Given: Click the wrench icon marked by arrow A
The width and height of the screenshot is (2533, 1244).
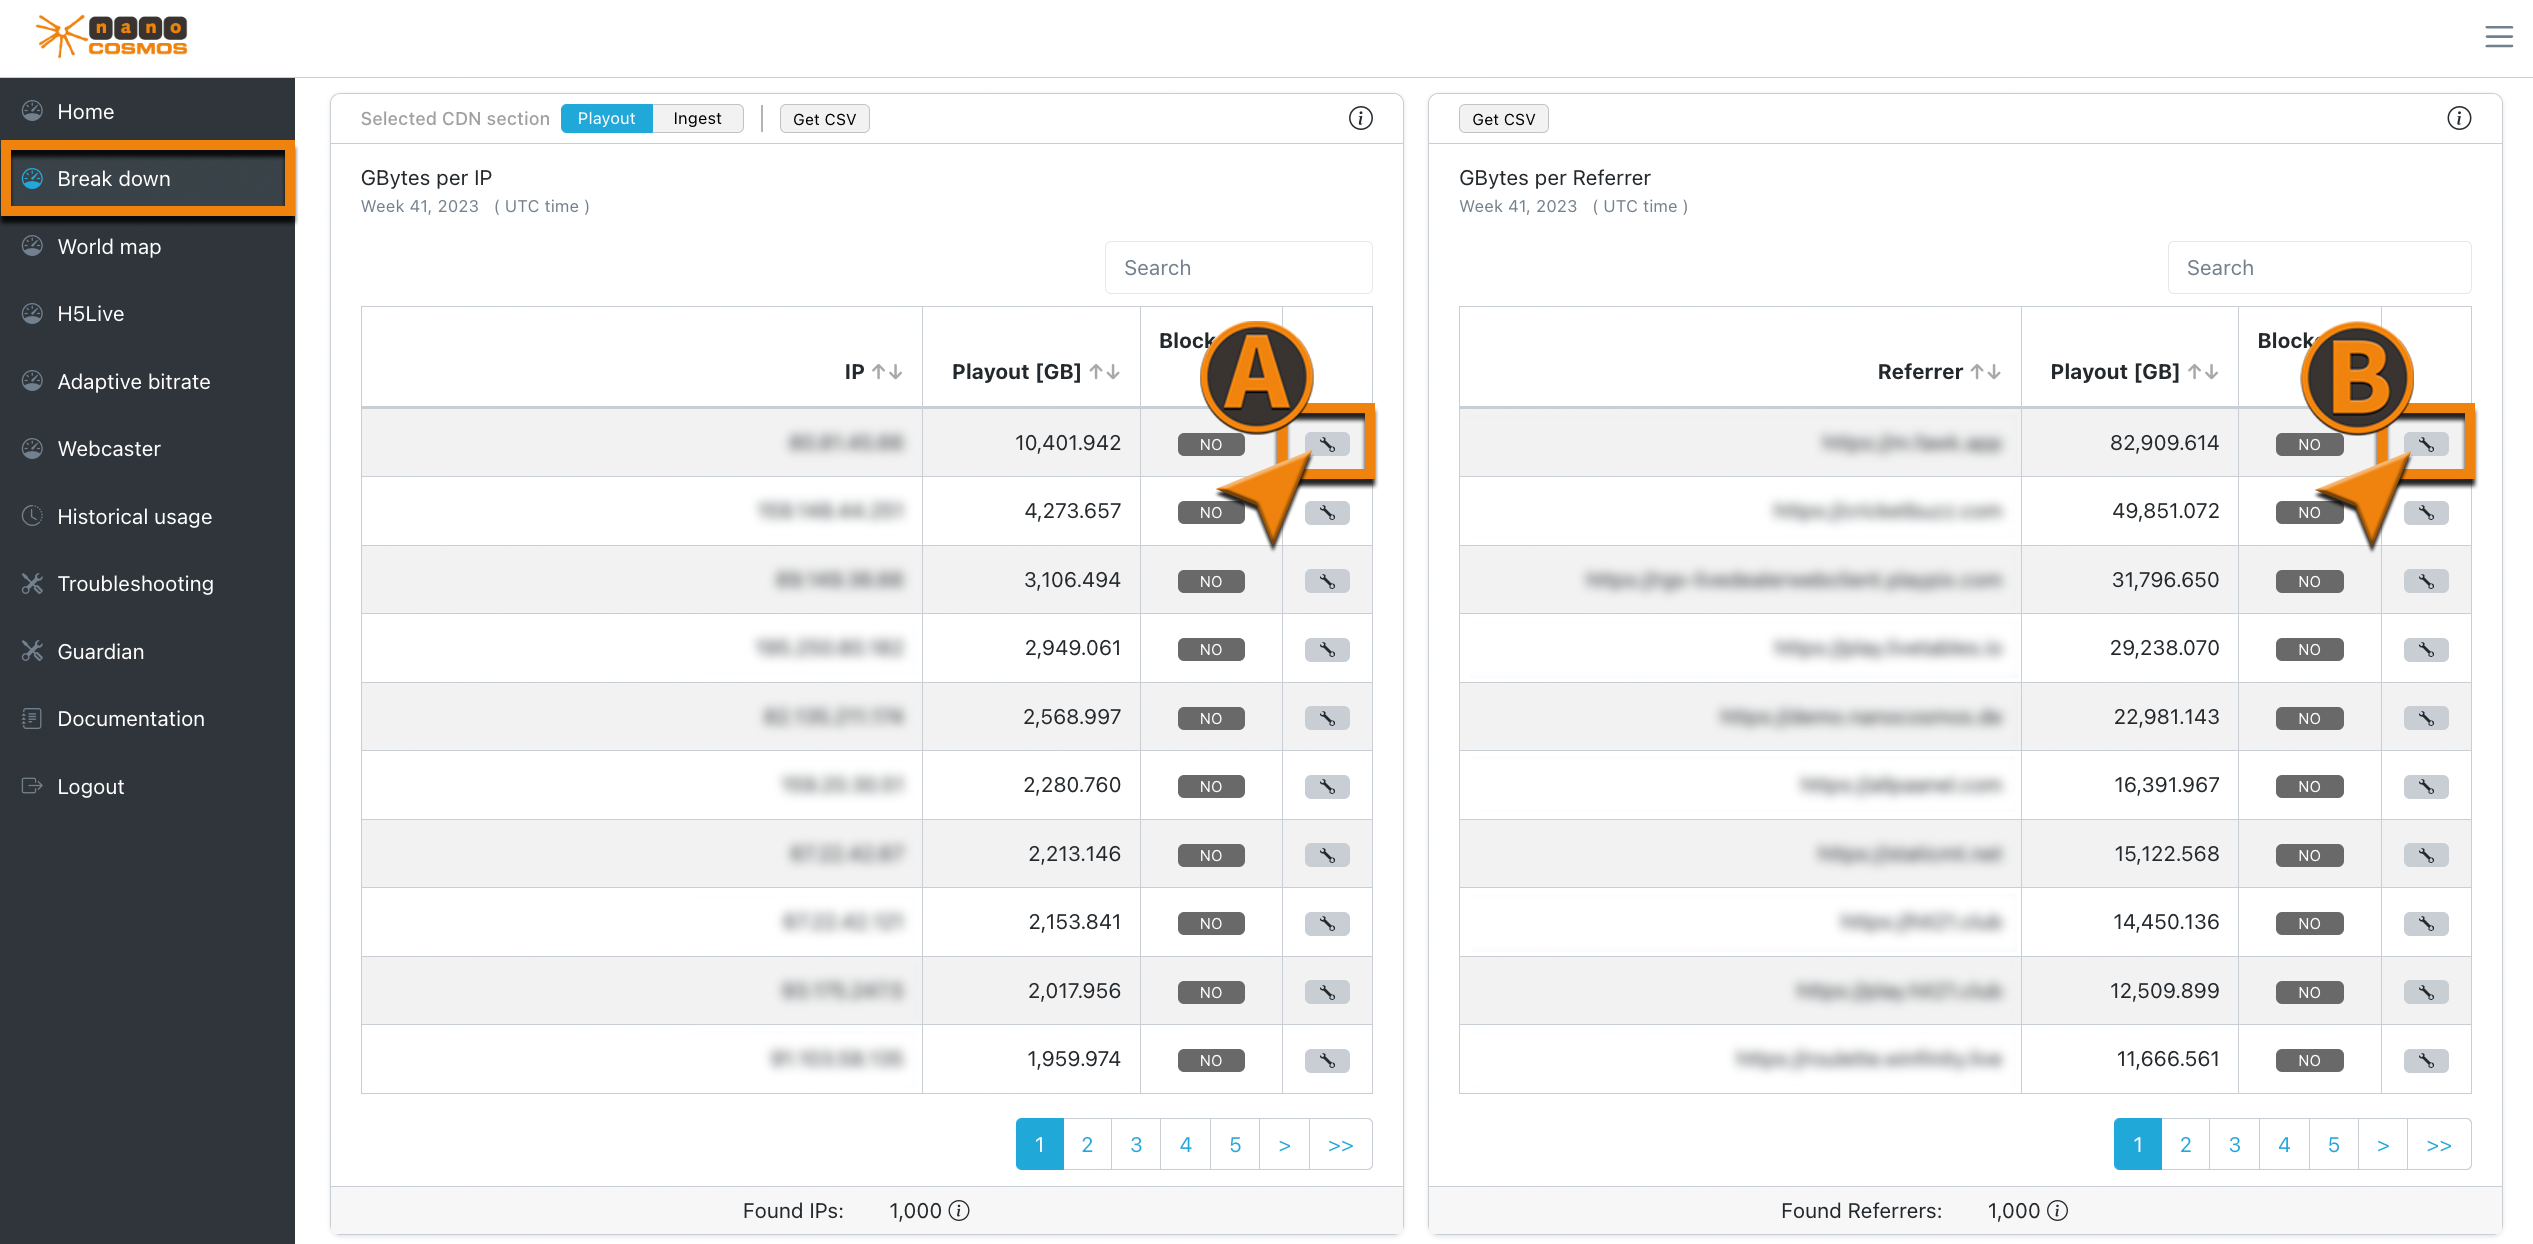Looking at the screenshot, I should click(x=1327, y=443).
